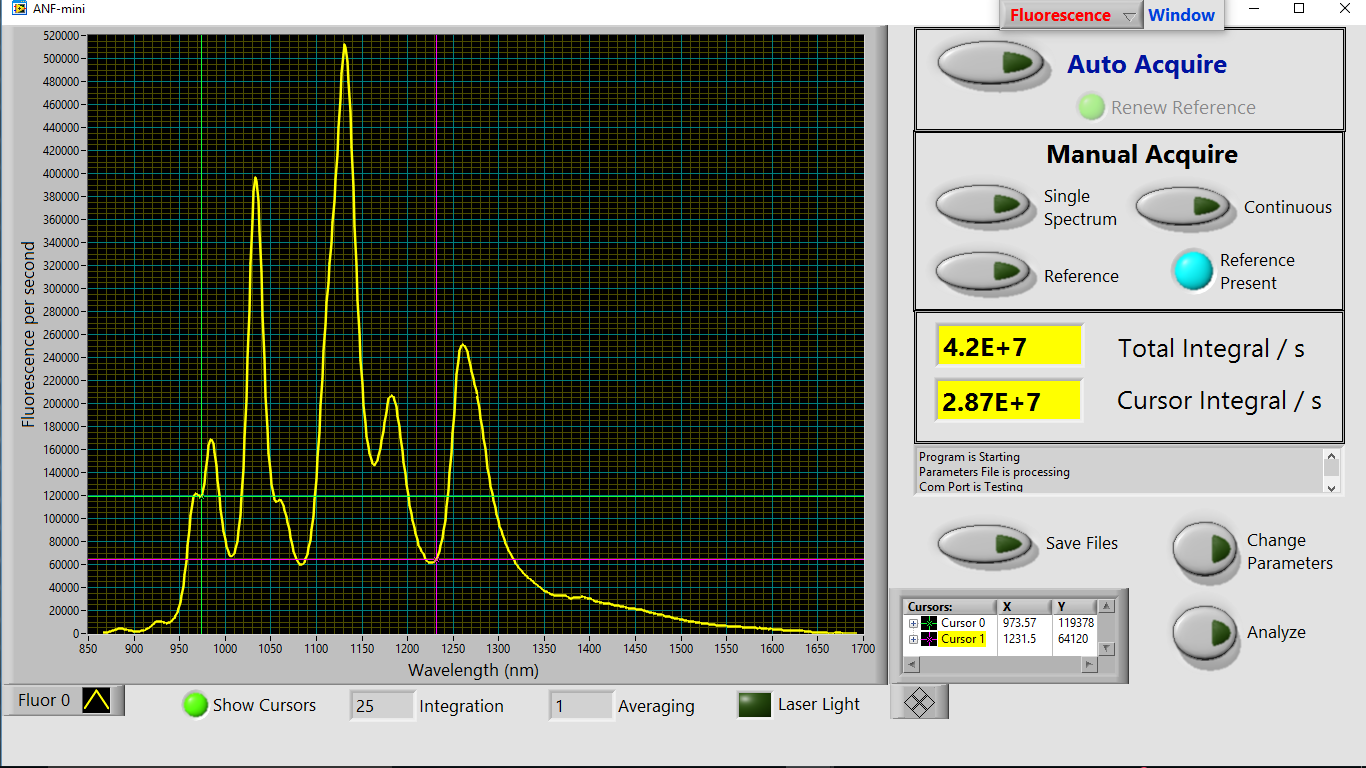Click the cursor table's scroll-up arrow

point(1106,607)
